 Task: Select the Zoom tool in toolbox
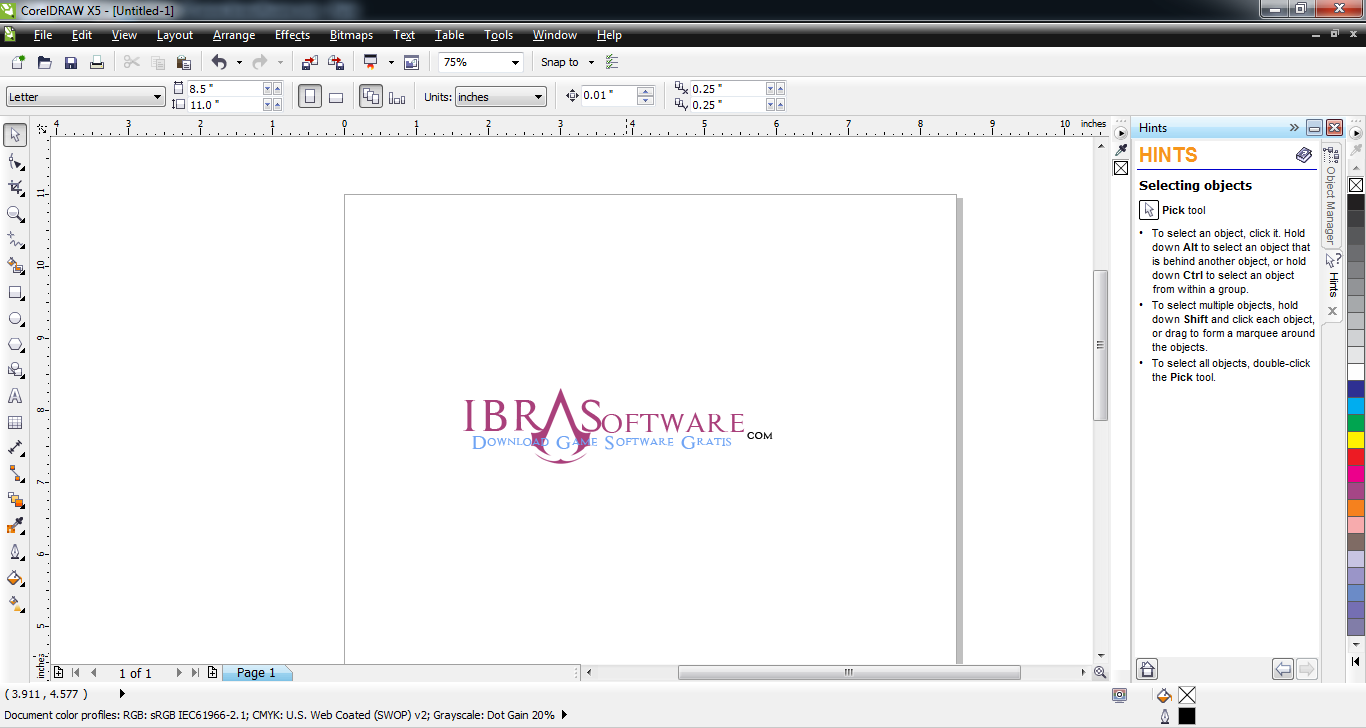[x=15, y=213]
